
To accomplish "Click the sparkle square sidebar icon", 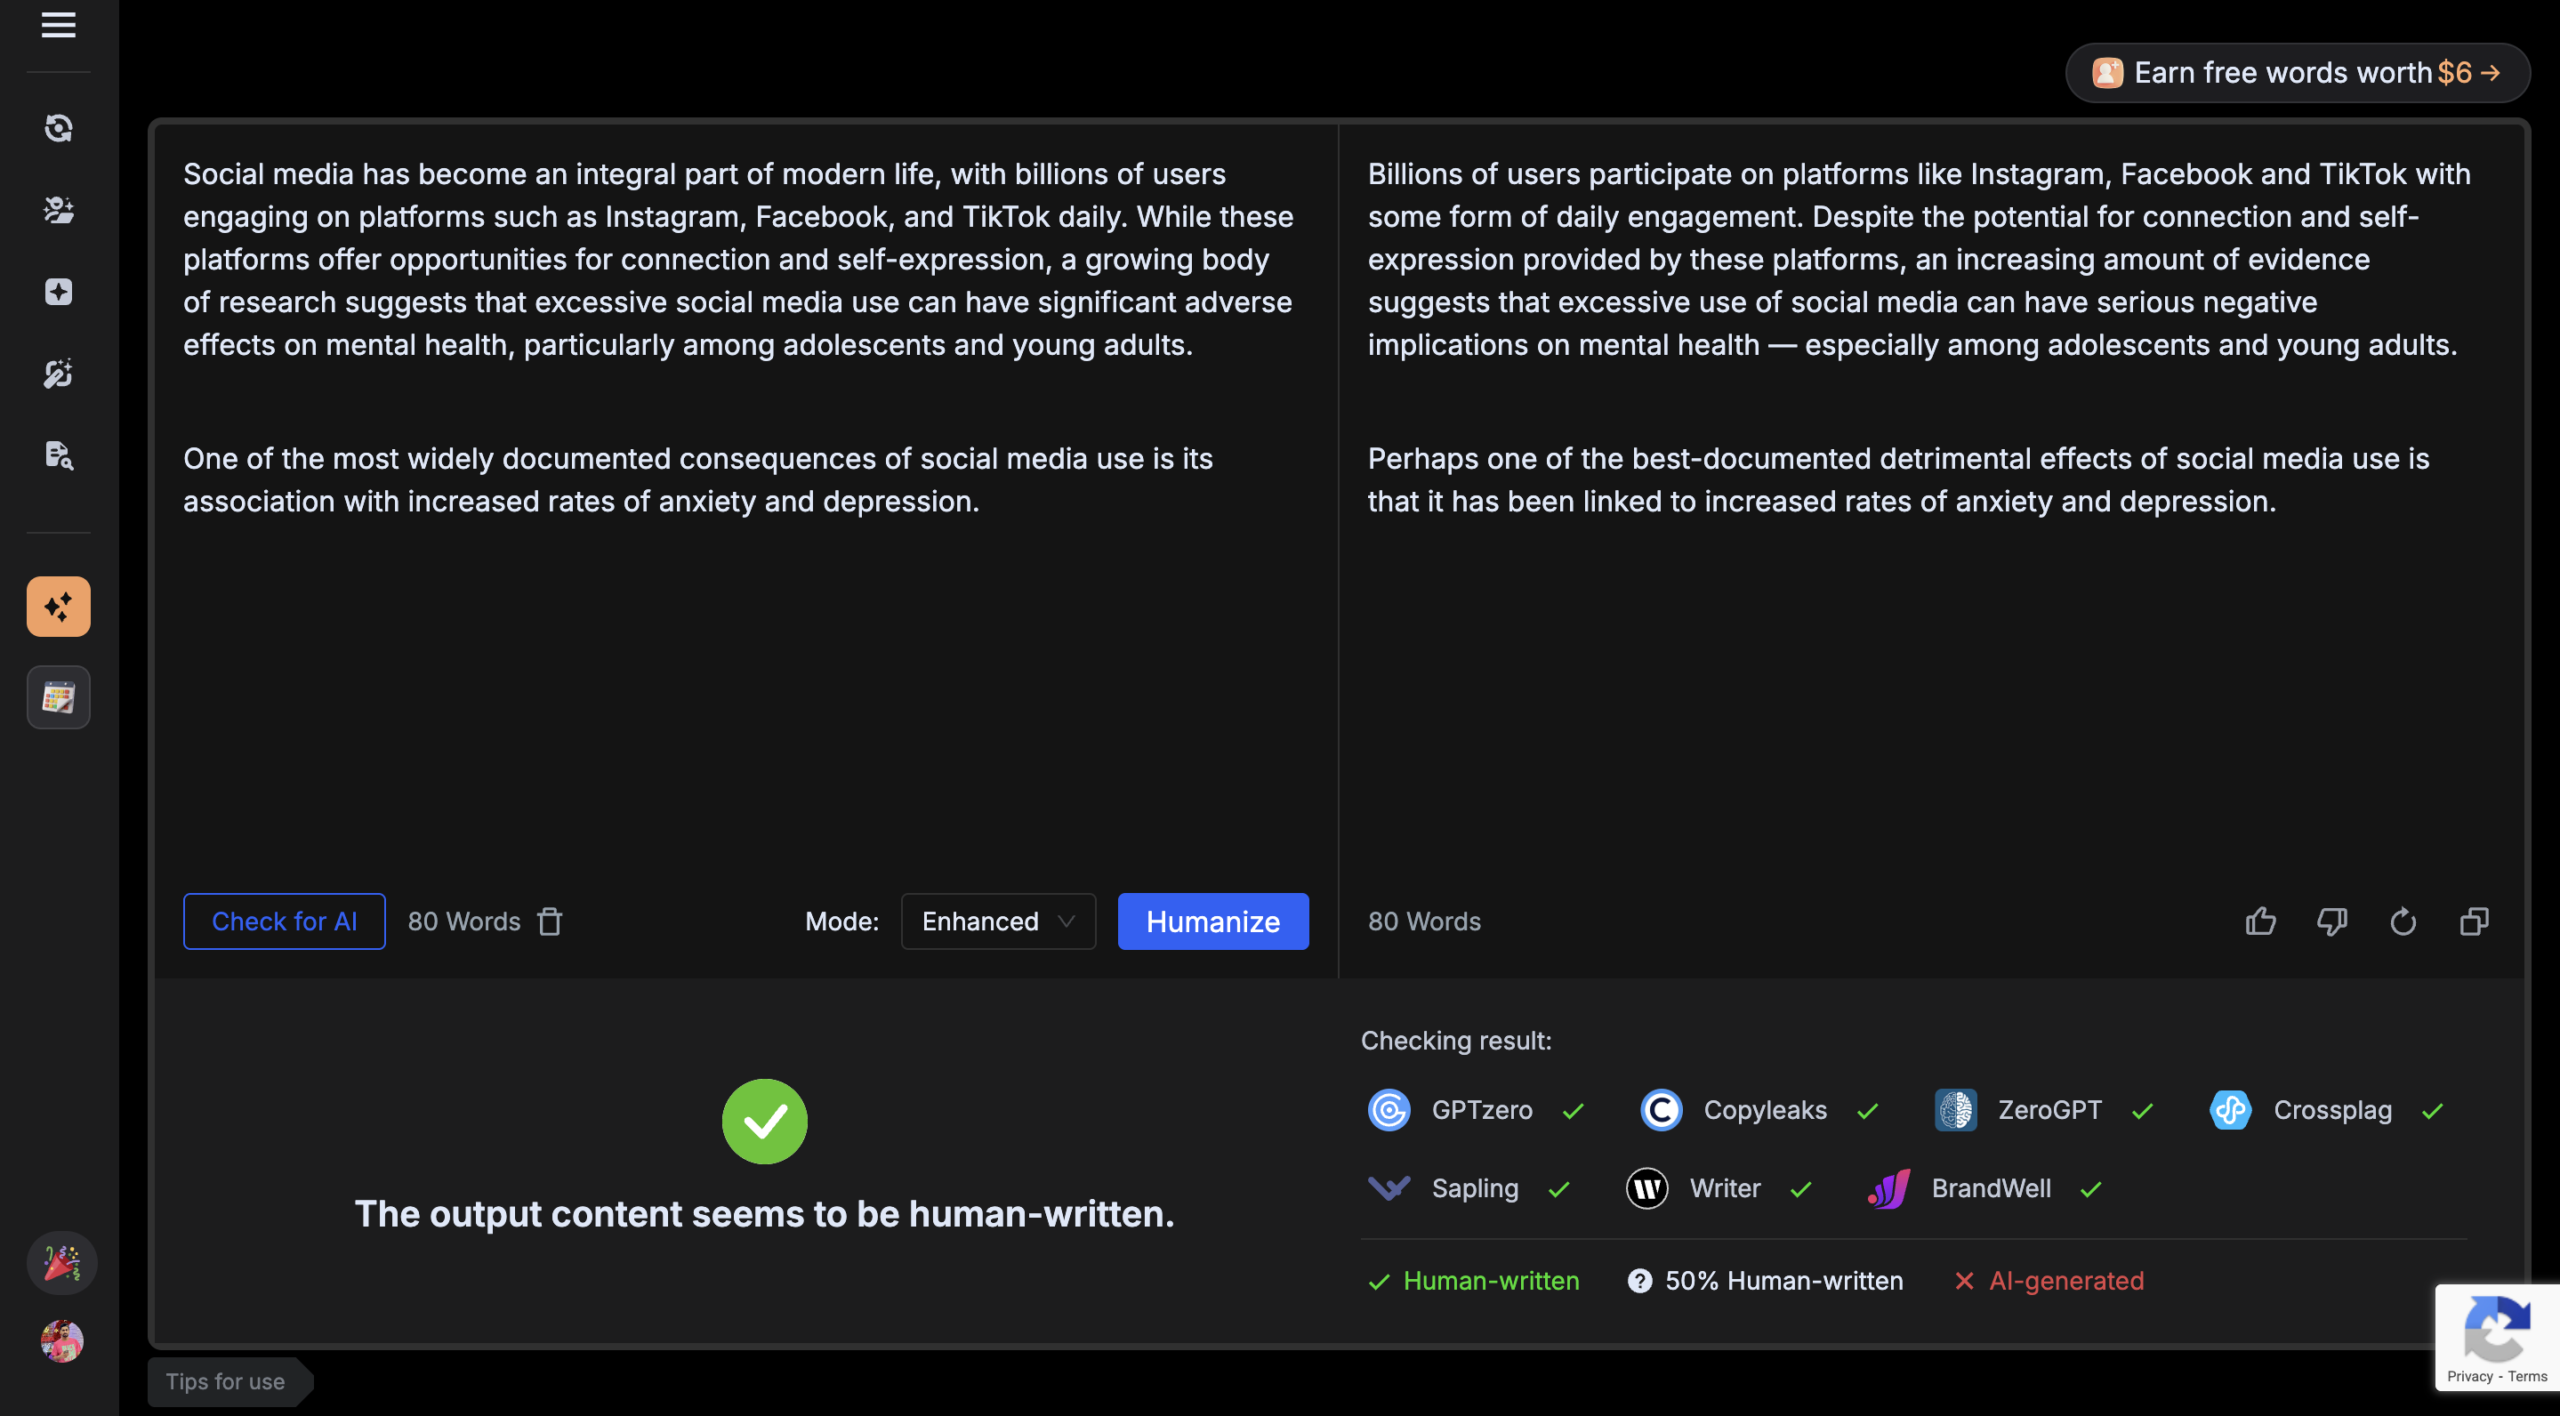I will pyautogui.click(x=58, y=292).
